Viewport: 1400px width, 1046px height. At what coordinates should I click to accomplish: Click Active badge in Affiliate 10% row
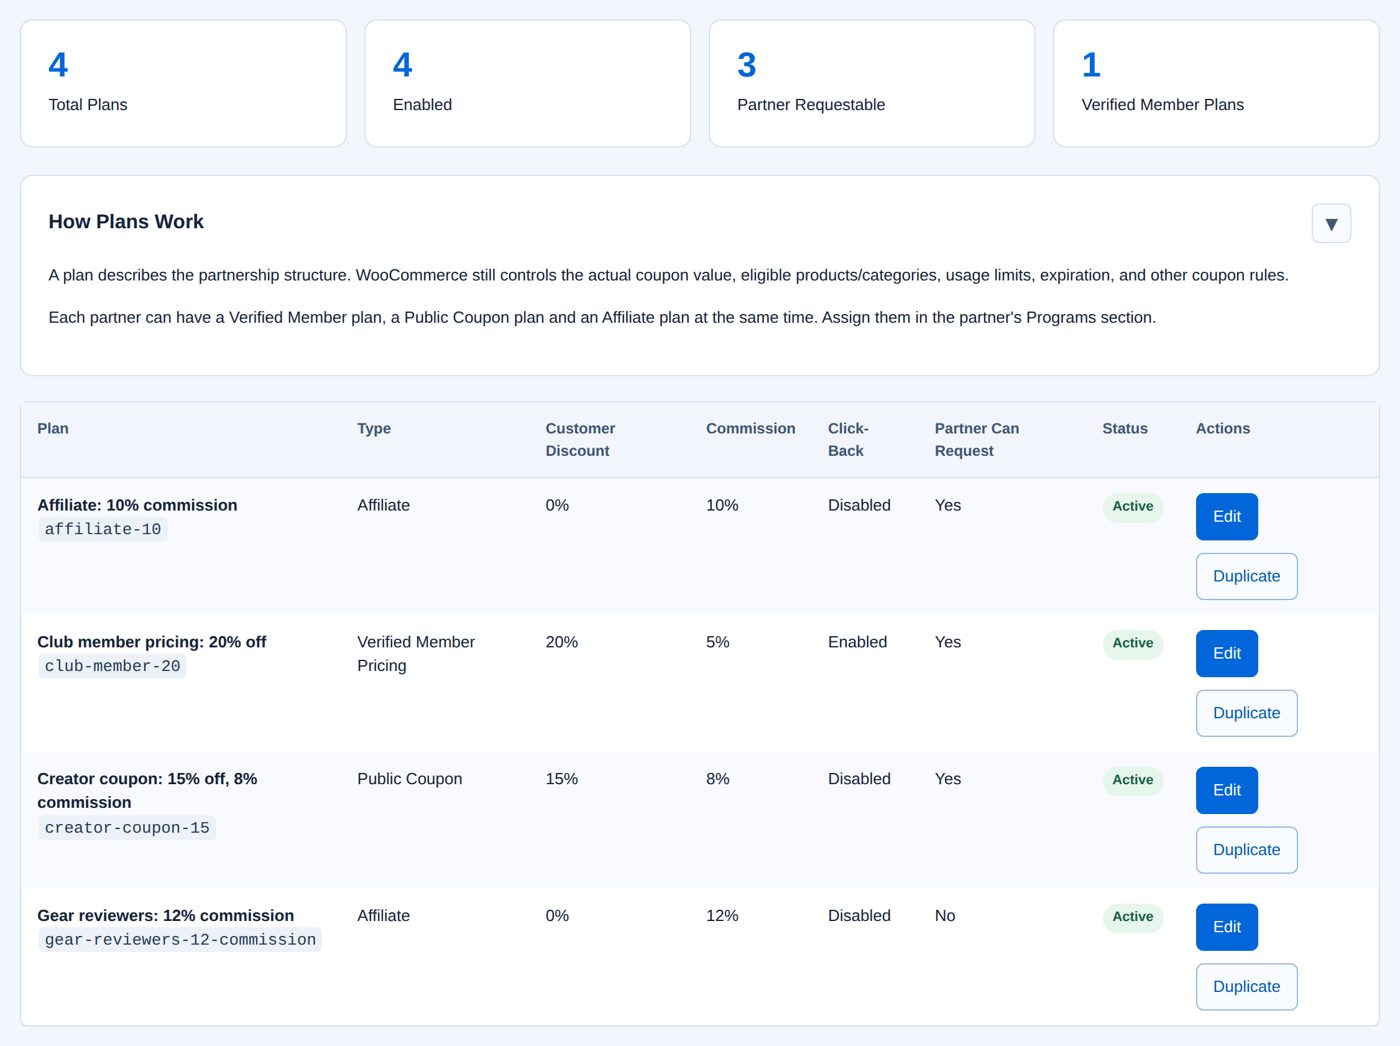tap(1132, 507)
